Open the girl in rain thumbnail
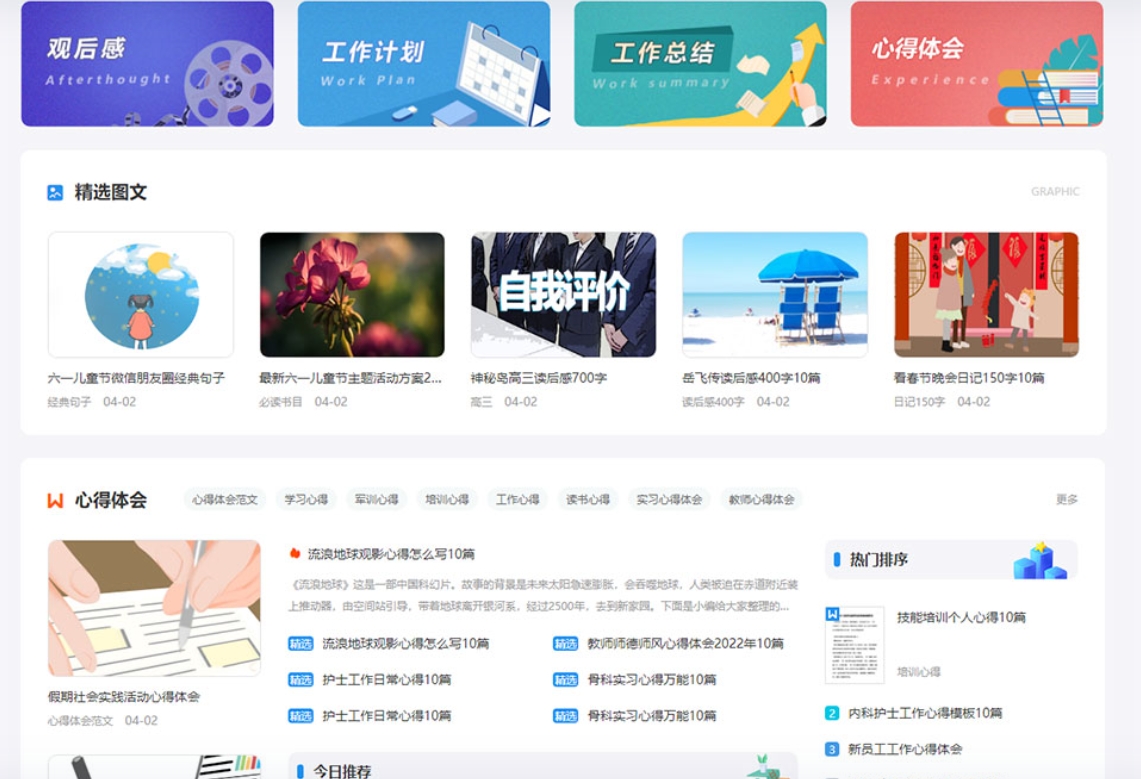The height and width of the screenshot is (779, 1141). (x=140, y=295)
